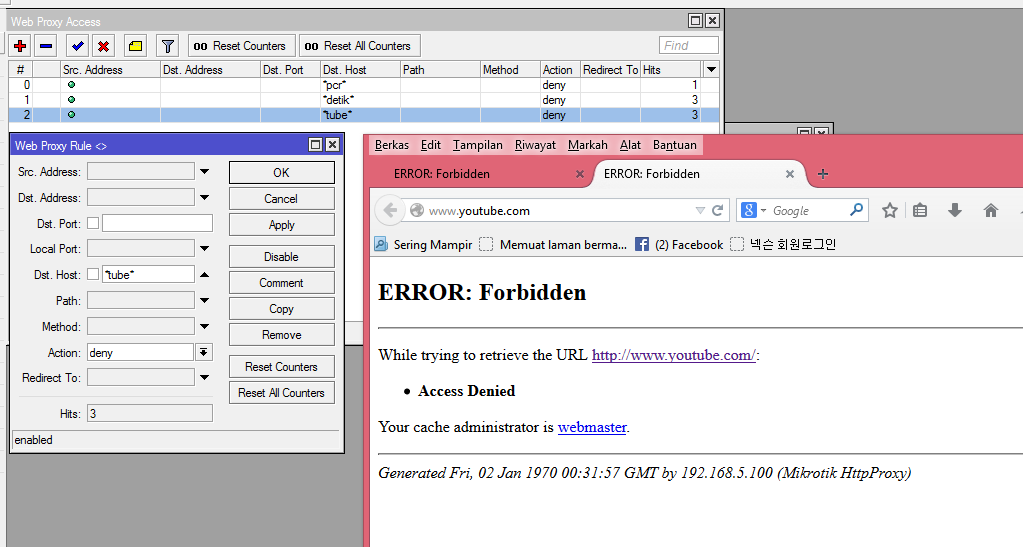The height and width of the screenshot is (547, 1023).
Task: Open Firefox bookmarks list icon
Action: (x=920, y=210)
